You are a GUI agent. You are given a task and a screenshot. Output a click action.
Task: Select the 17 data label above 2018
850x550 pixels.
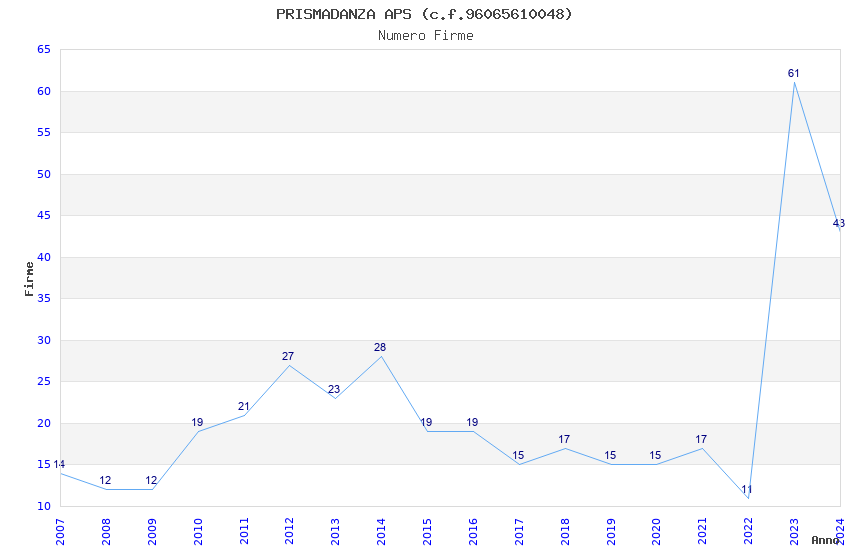pos(564,439)
